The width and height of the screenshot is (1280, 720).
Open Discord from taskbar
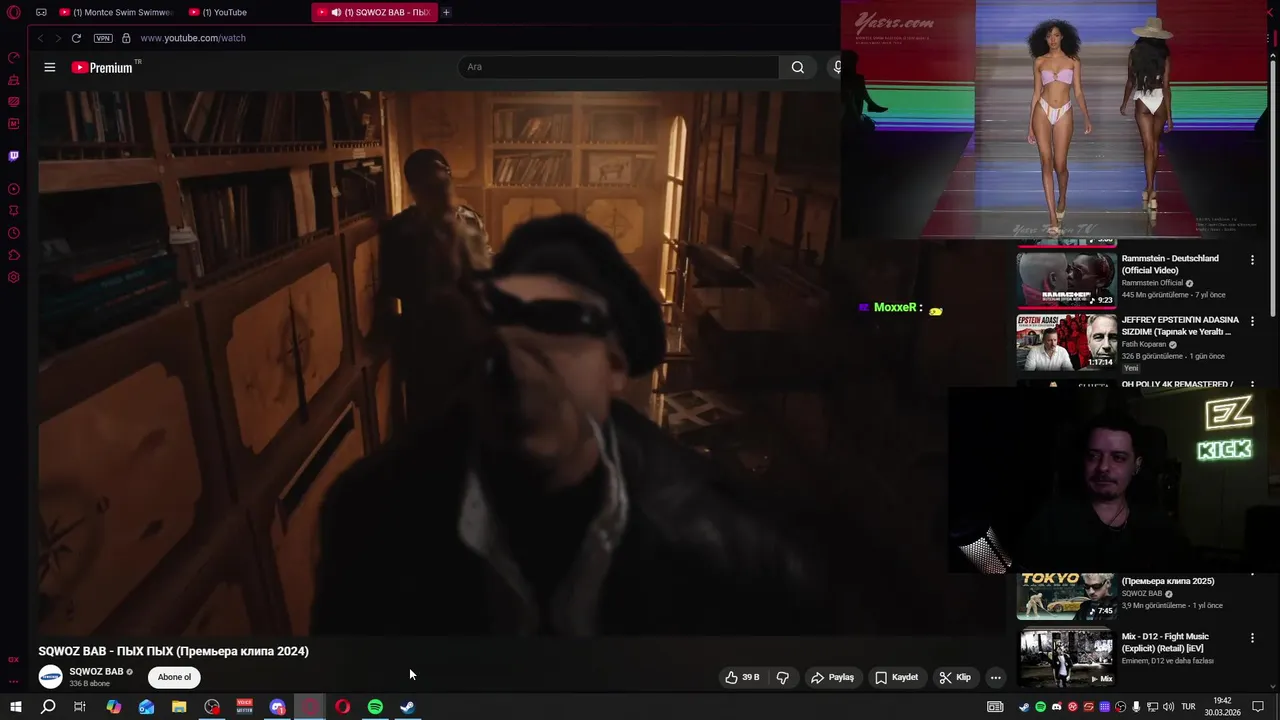277,707
